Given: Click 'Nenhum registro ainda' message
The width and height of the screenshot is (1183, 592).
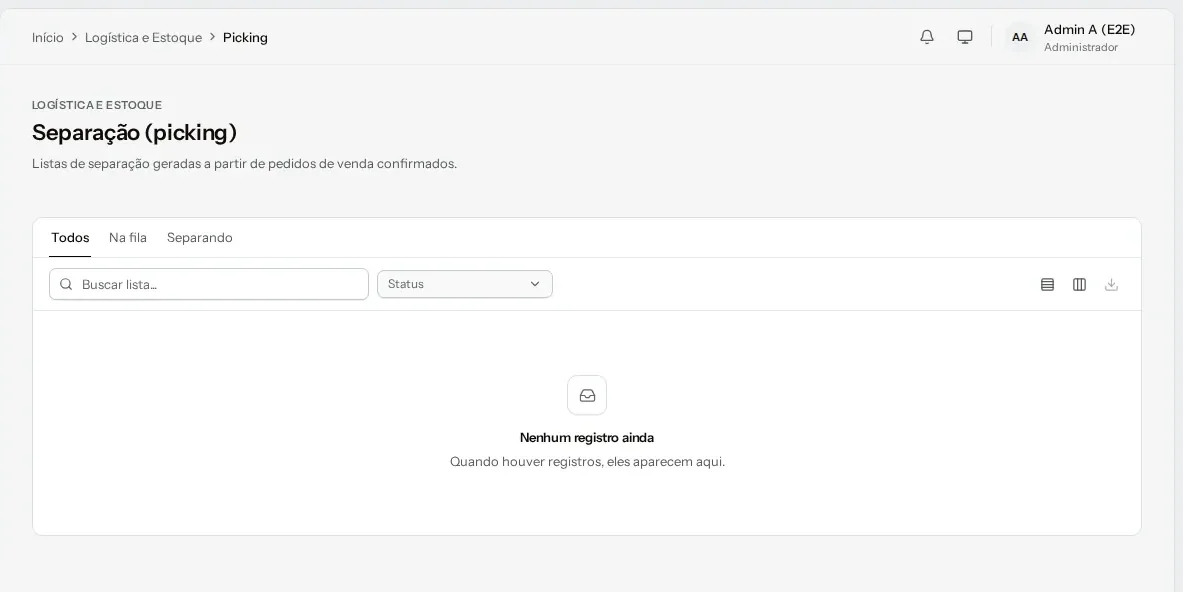Looking at the screenshot, I should tap(587, 437).
